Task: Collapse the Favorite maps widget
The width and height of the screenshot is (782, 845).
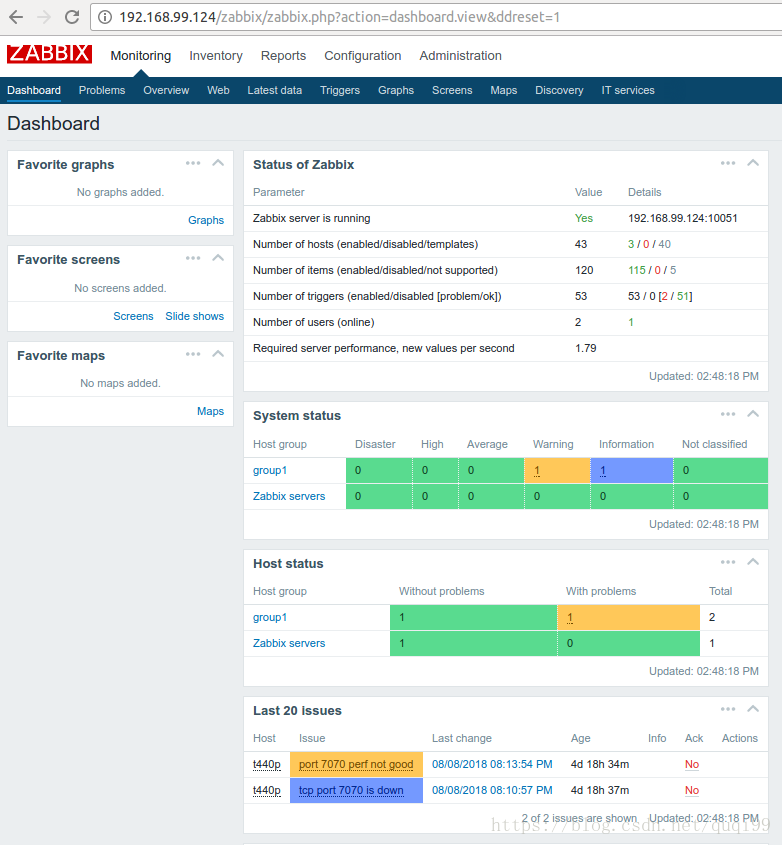Action: point(218,354)
